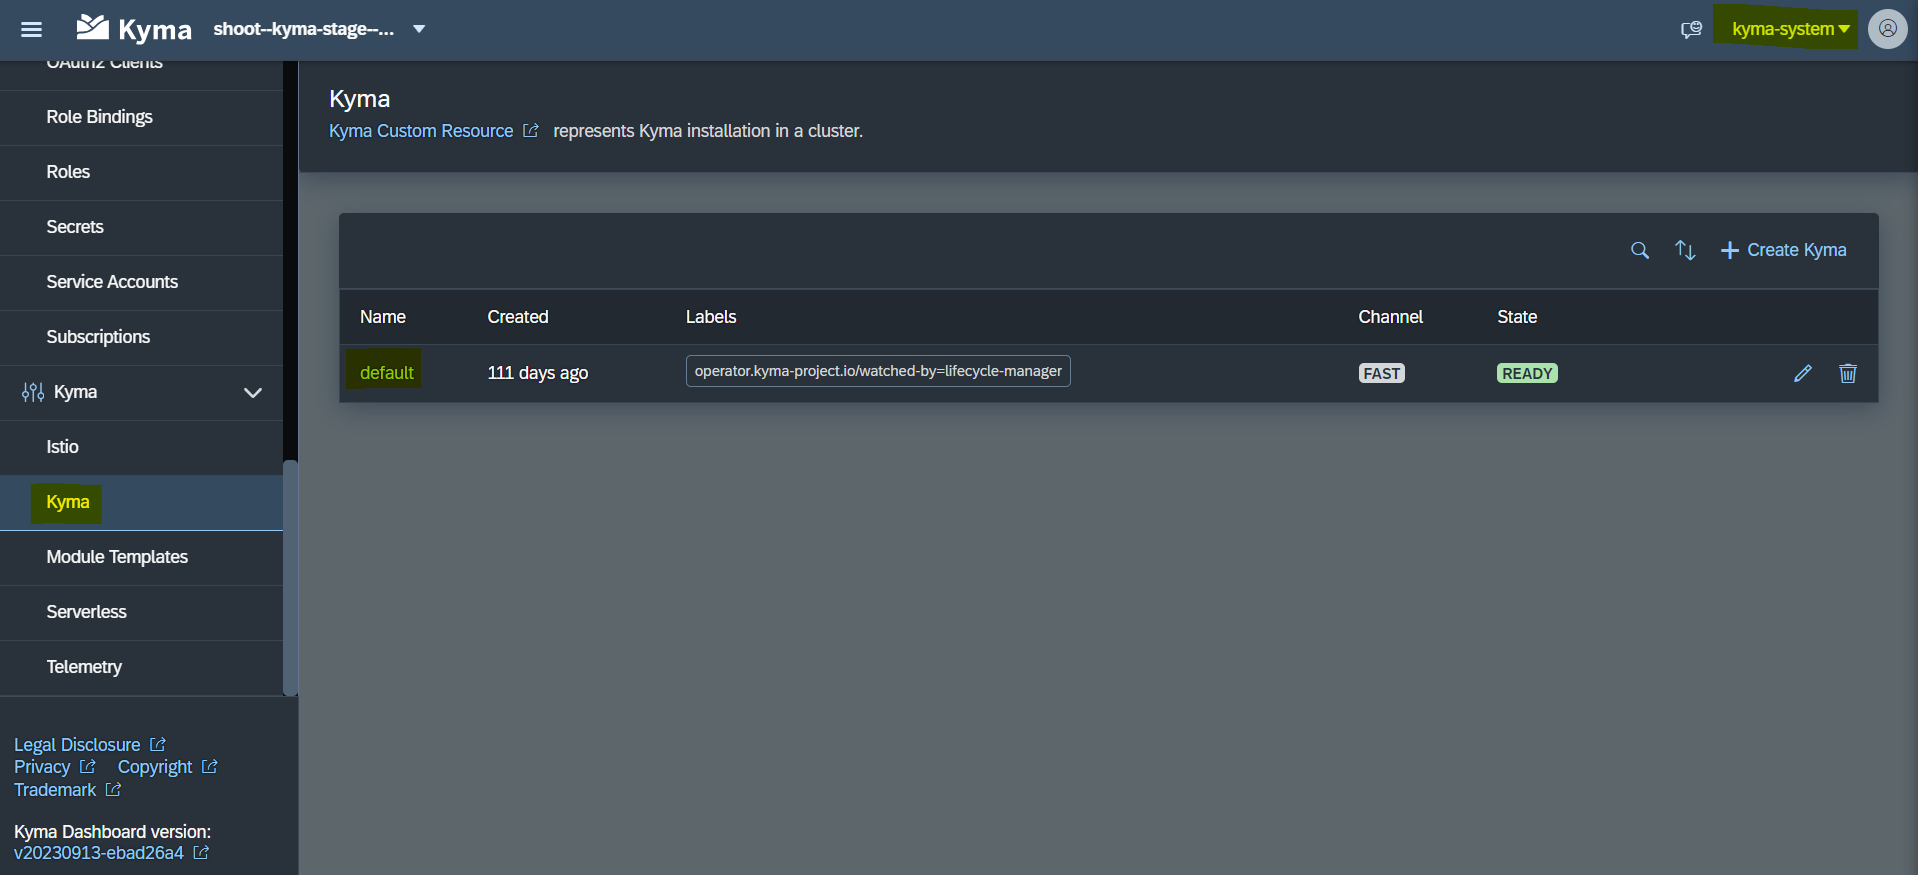1918x875 pixels.
Task: Open Role Bindings in sidebar
Action: 141,118
